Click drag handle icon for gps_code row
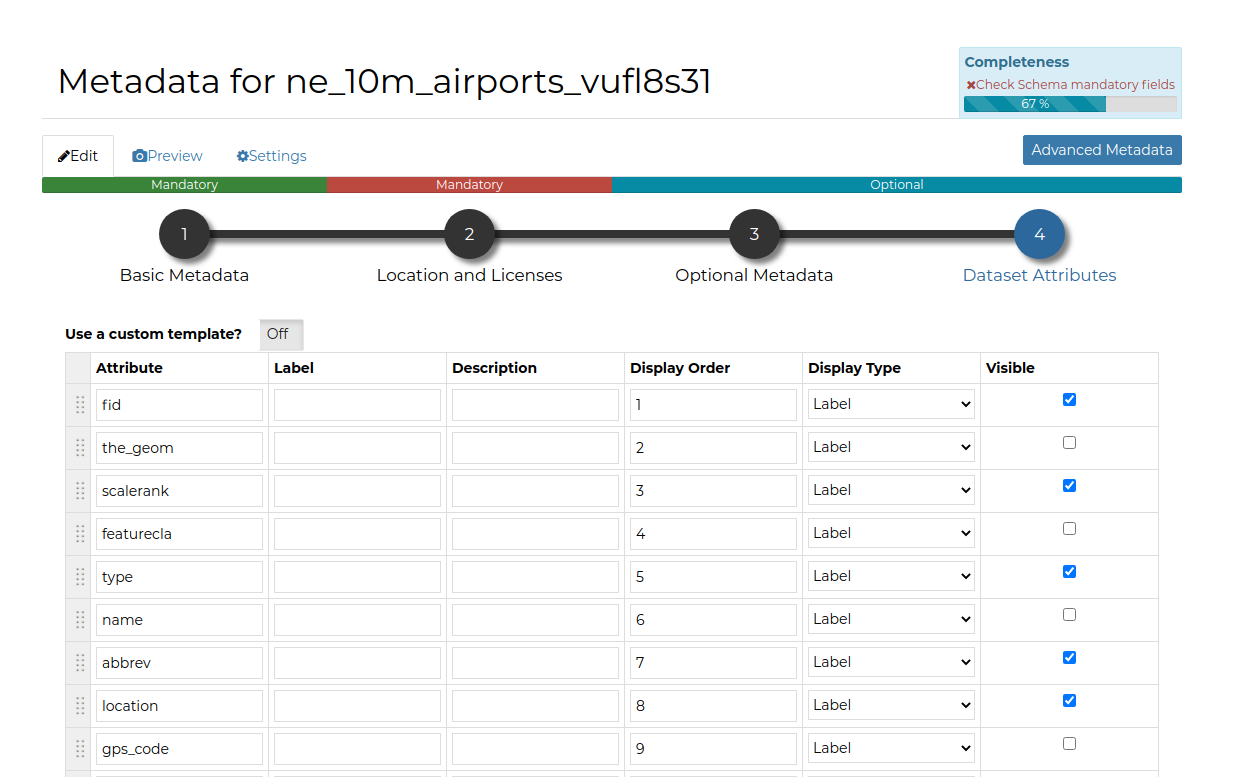Image resolution: width=1258 pixels, height=777 pixels. point(80,749)
